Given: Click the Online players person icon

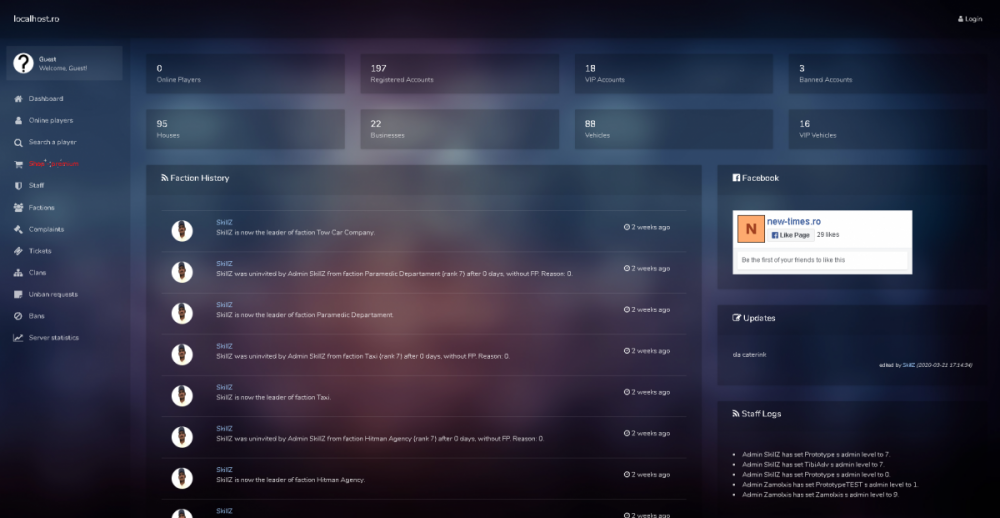Looking at the screenshot, I should [x=18, y=121].
